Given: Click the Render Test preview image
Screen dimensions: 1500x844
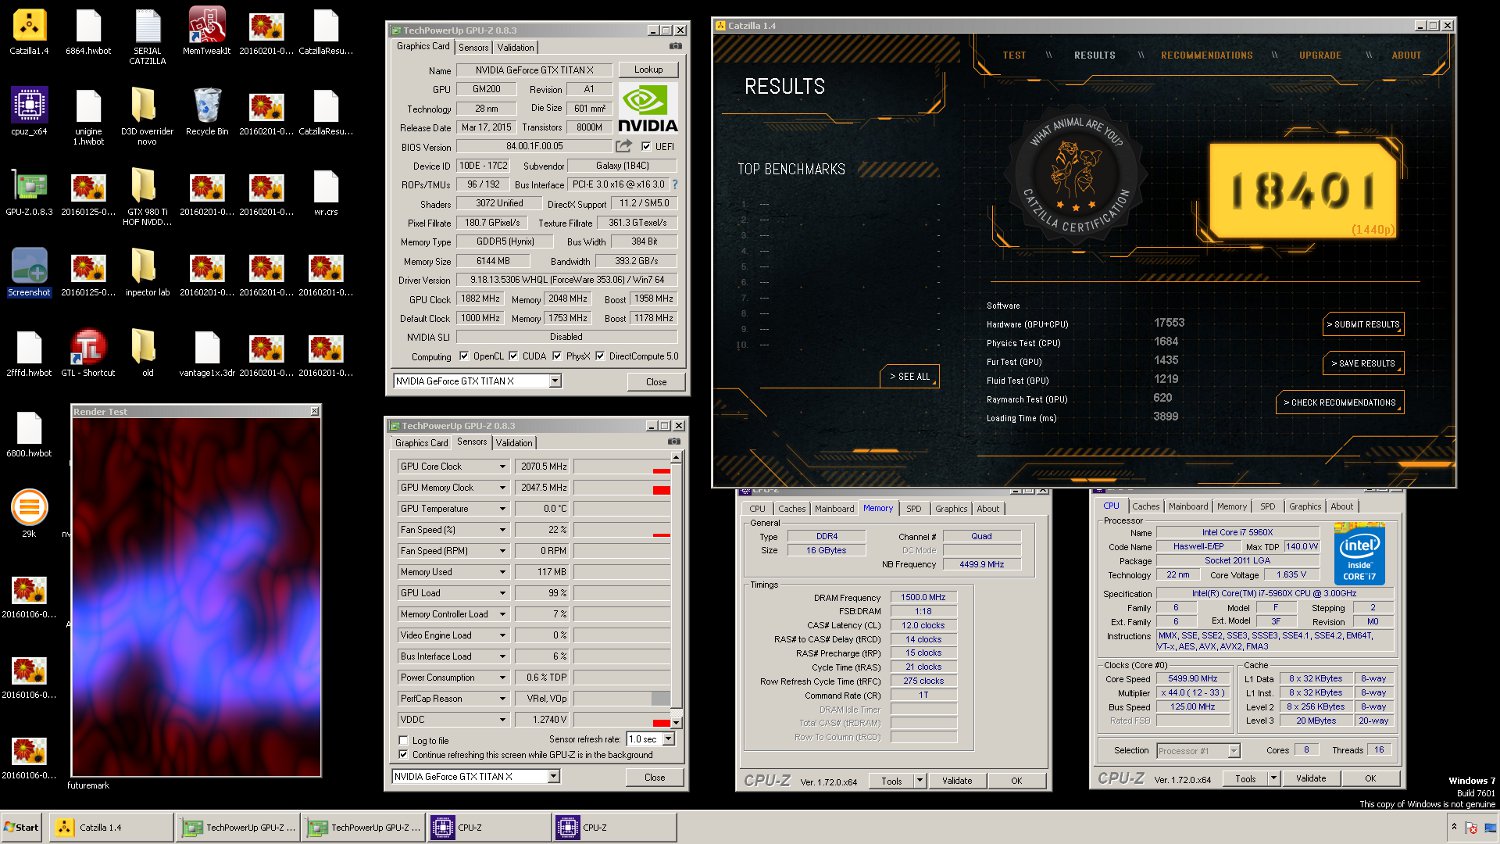Looking at the screenshot, I should [196, 597].
